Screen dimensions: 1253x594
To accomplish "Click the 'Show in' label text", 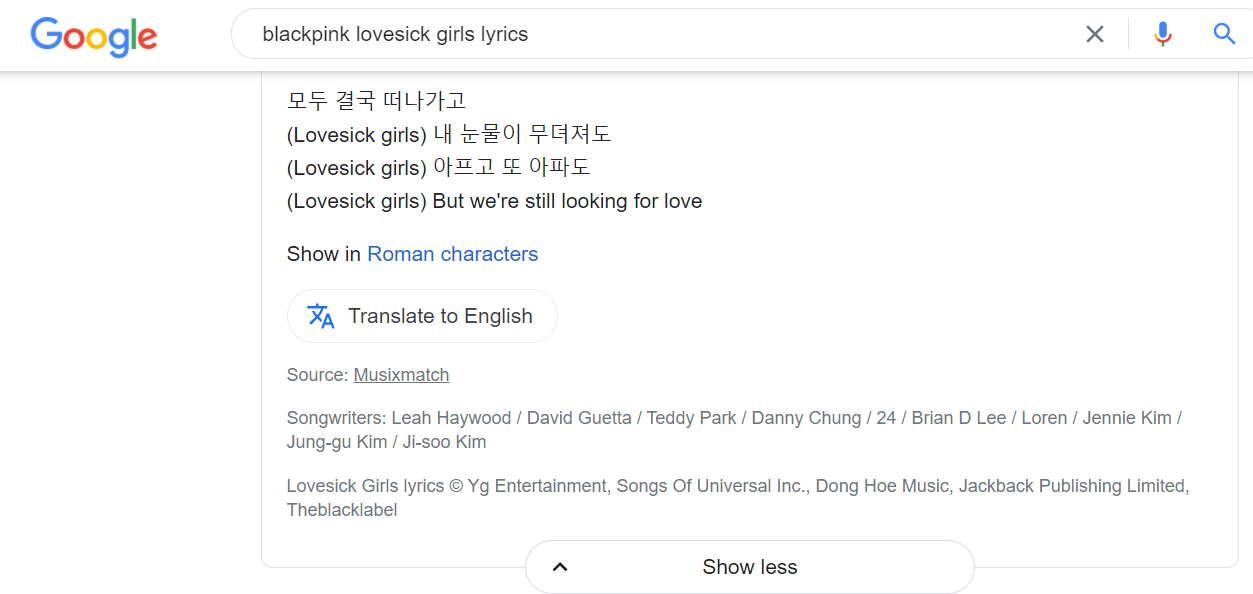I will click(x=323, y=254).
